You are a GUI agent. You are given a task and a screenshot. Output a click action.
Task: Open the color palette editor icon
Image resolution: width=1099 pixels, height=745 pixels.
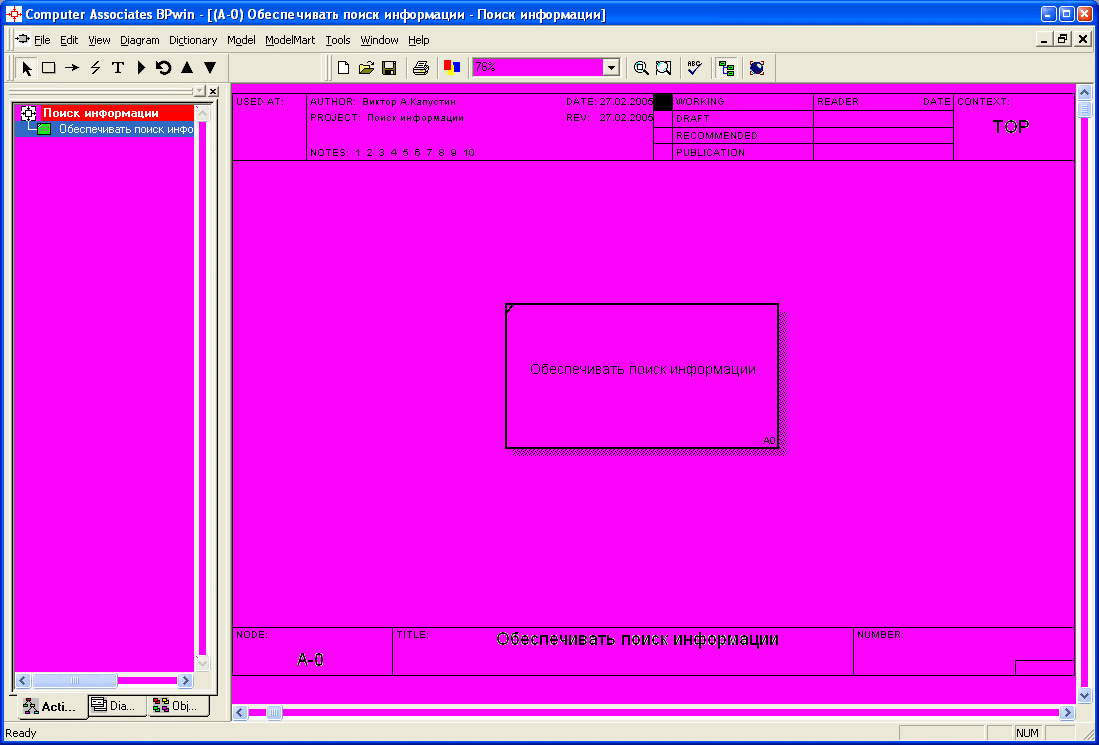(x=452, y=68)
